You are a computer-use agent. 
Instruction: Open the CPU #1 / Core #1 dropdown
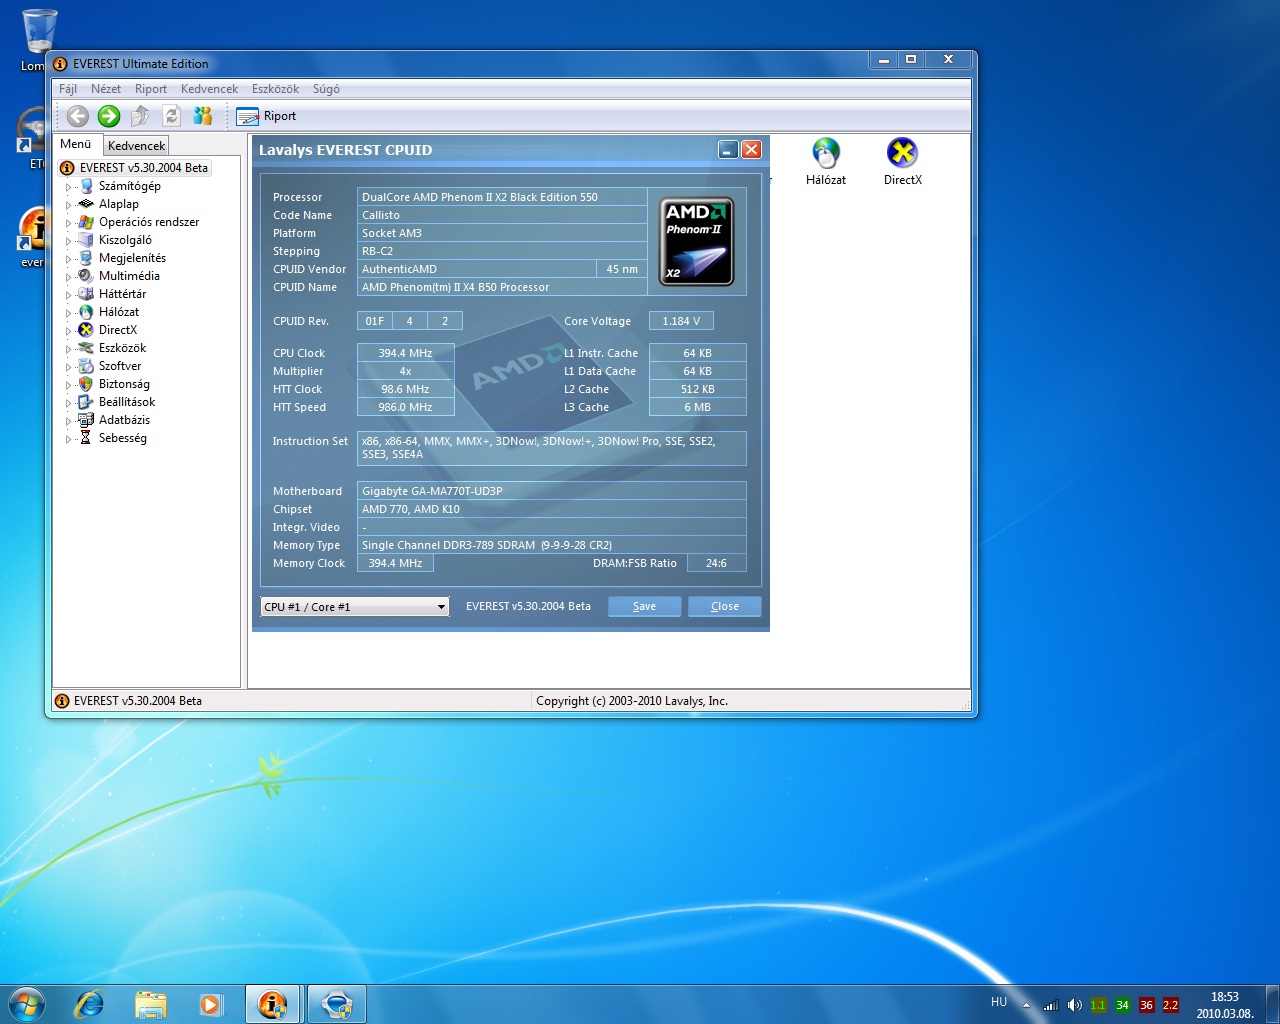point(355,607)
